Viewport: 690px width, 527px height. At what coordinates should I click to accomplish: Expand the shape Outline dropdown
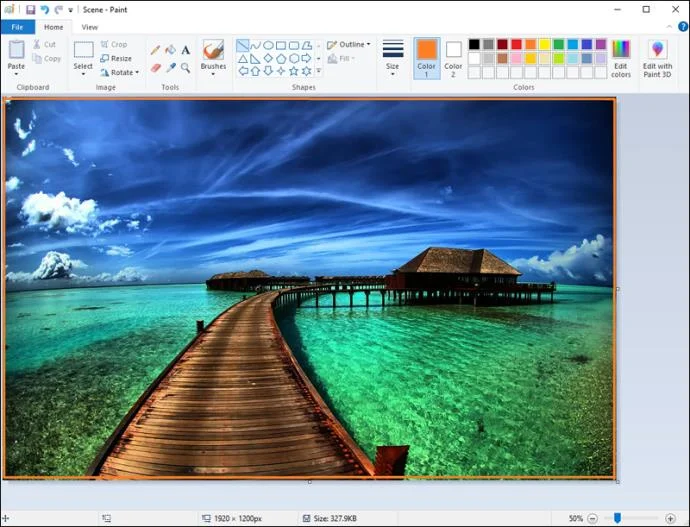[349, 45]
